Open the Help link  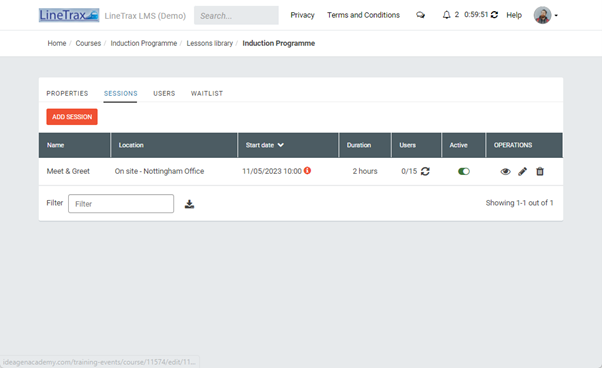pyautogui.click(x=514, y=15)
